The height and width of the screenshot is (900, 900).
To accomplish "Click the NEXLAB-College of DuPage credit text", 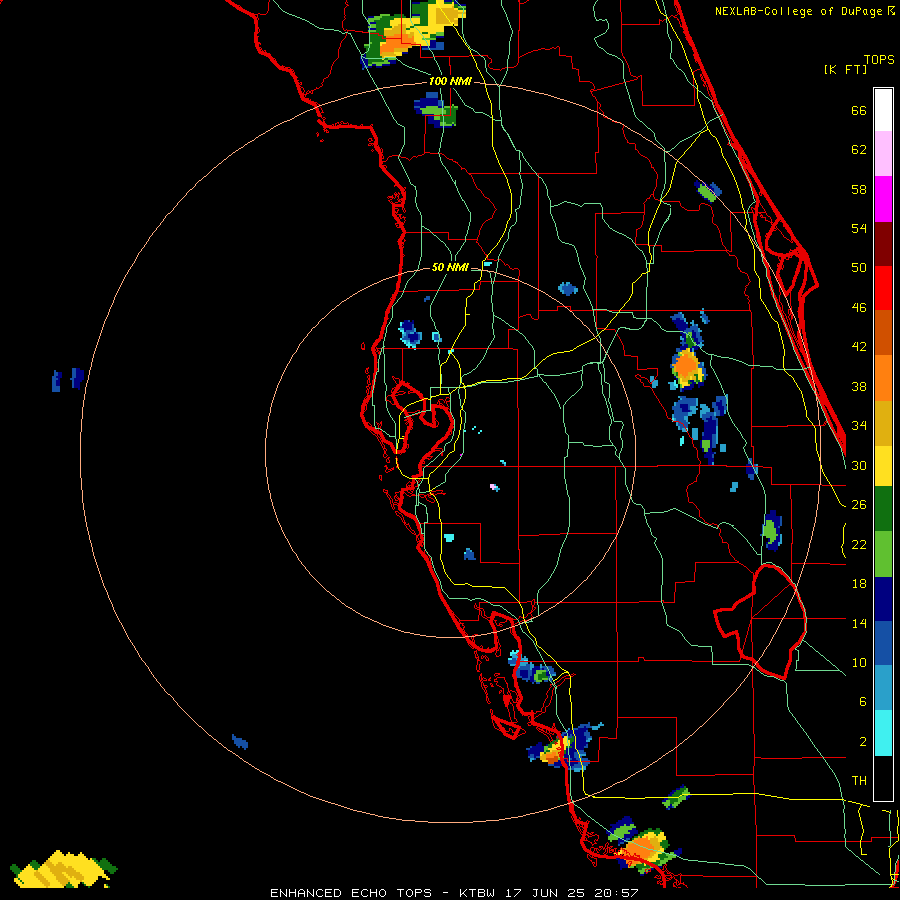I will coord(798,11).
